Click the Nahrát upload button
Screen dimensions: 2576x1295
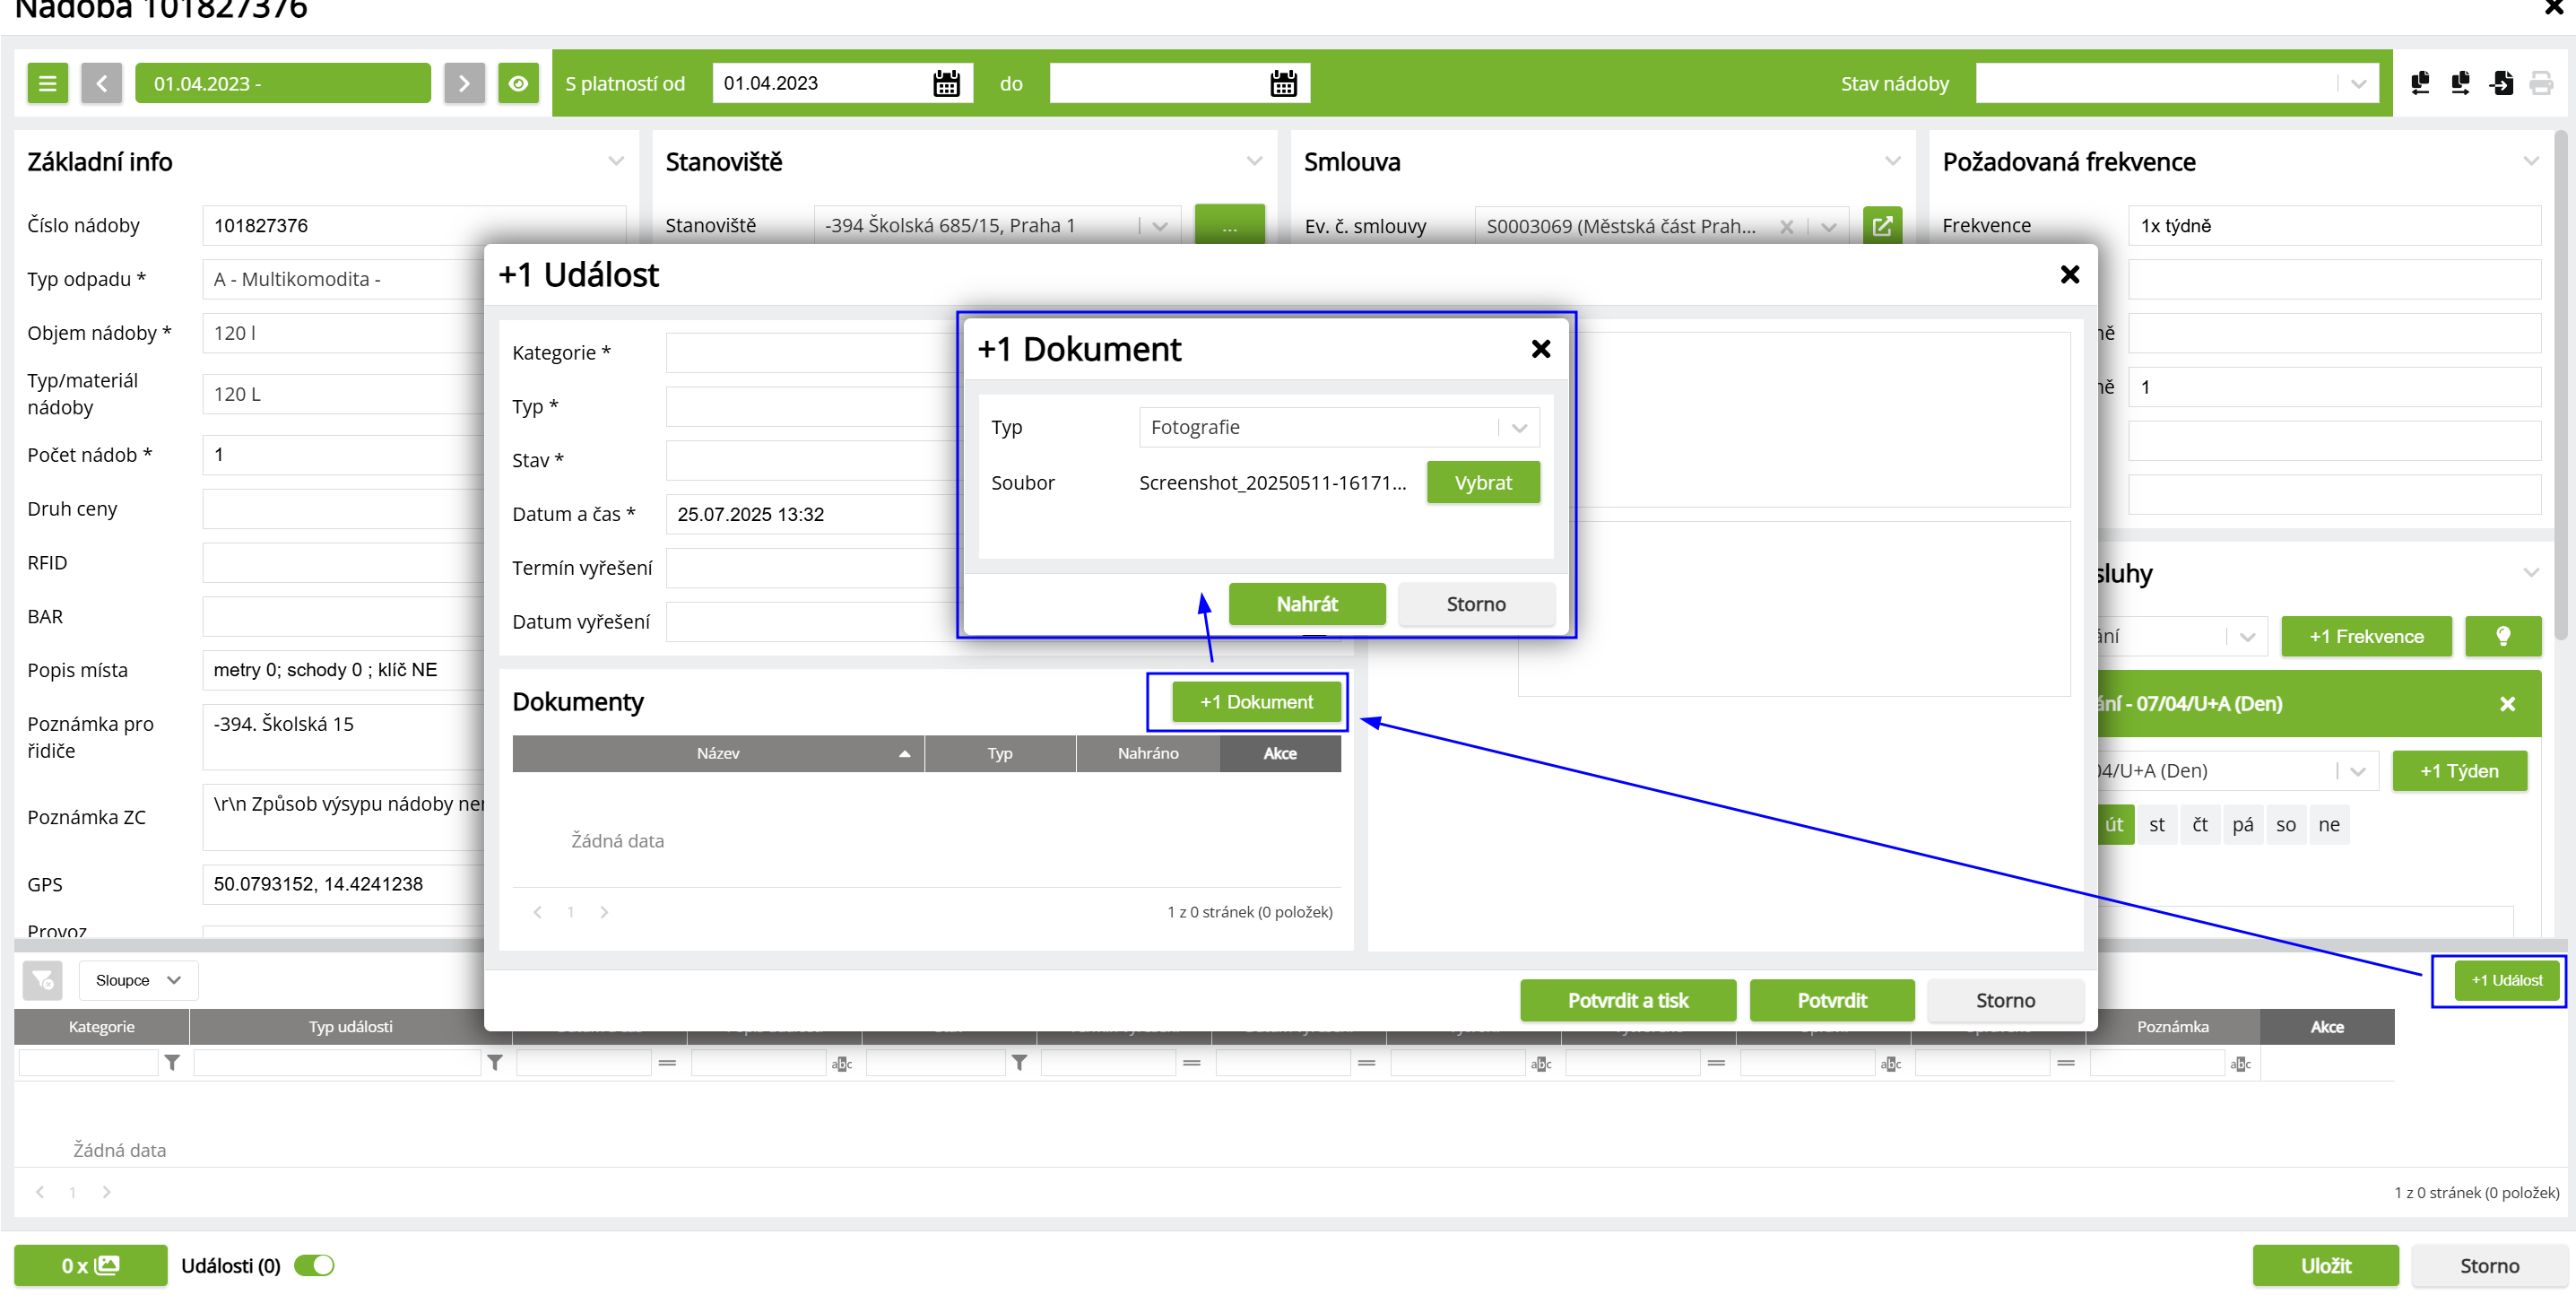click(x=1306, y=604)
